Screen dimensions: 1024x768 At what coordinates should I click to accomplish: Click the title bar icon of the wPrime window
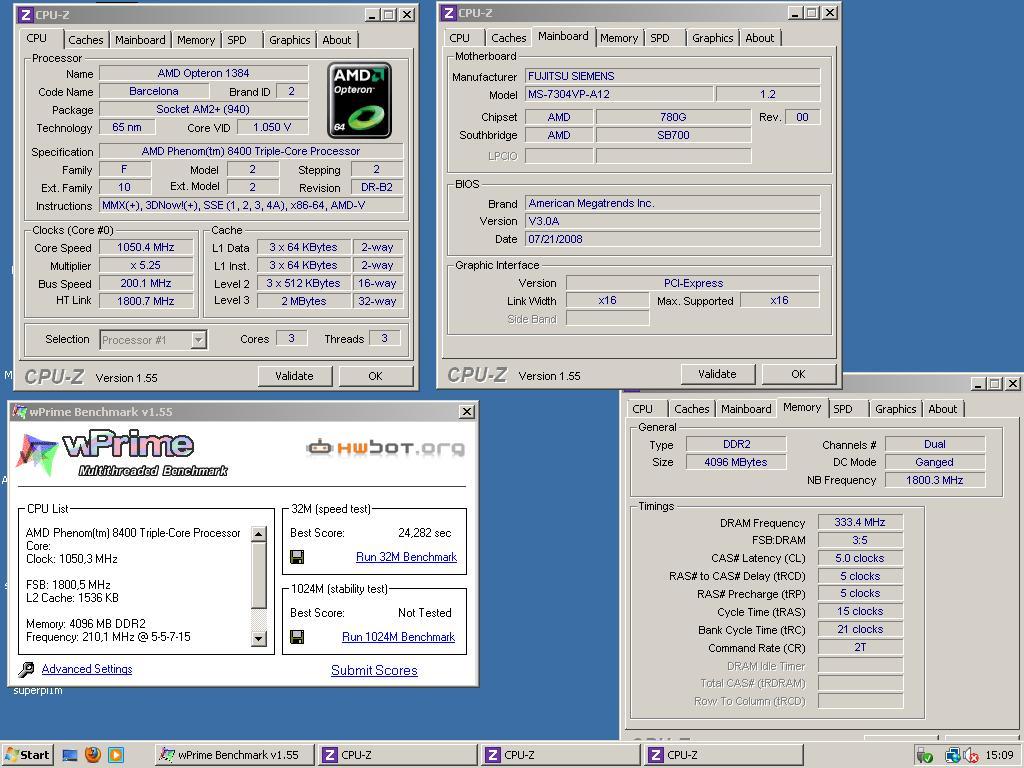click(x=20, y=411)
